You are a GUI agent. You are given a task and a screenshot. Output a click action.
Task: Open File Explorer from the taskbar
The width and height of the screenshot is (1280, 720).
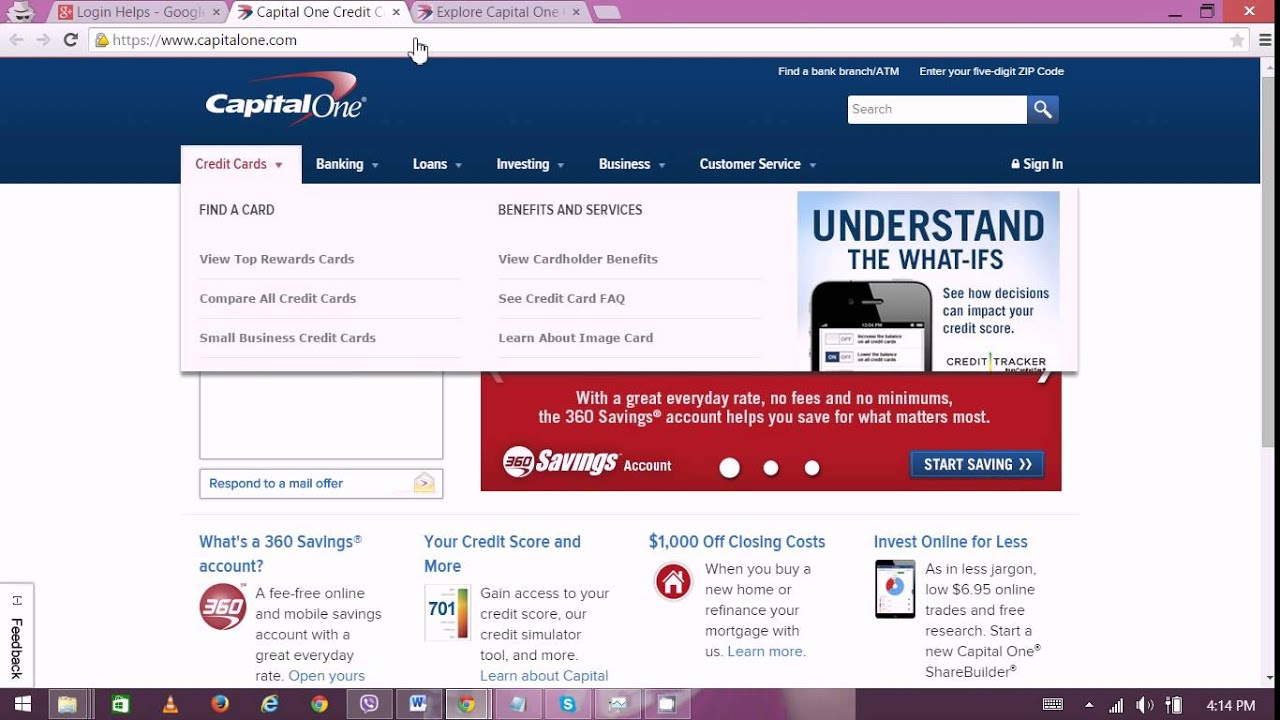coord(67,704)
